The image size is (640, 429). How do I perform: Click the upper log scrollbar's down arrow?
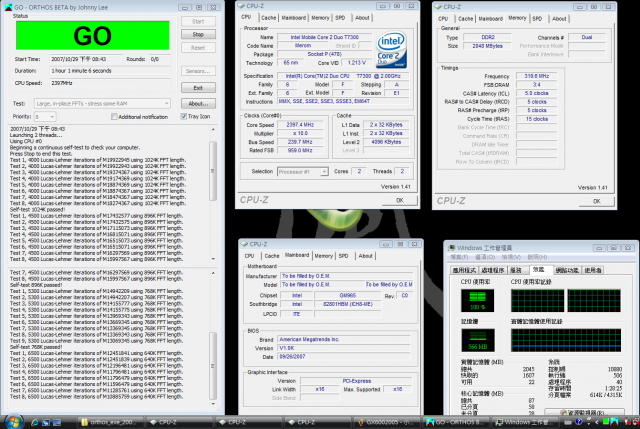click(213, 259)
